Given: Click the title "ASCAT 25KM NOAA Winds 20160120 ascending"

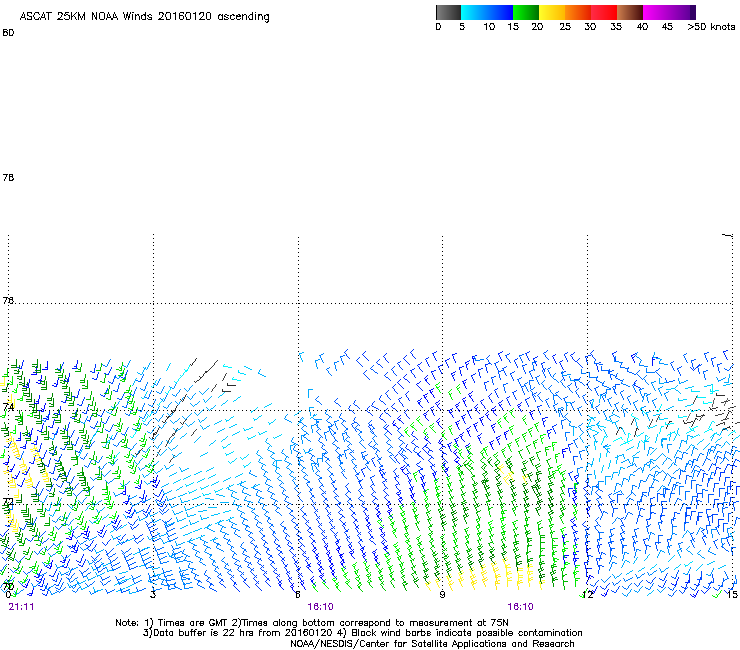Looking at the screenshot, I should 144,17.
